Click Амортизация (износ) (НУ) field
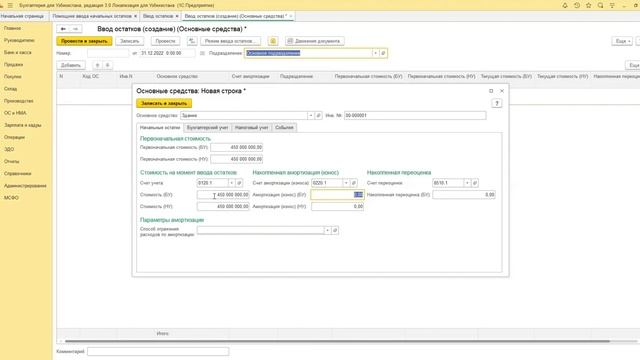This screenshot has width=640, height=360. coord(337,207)
